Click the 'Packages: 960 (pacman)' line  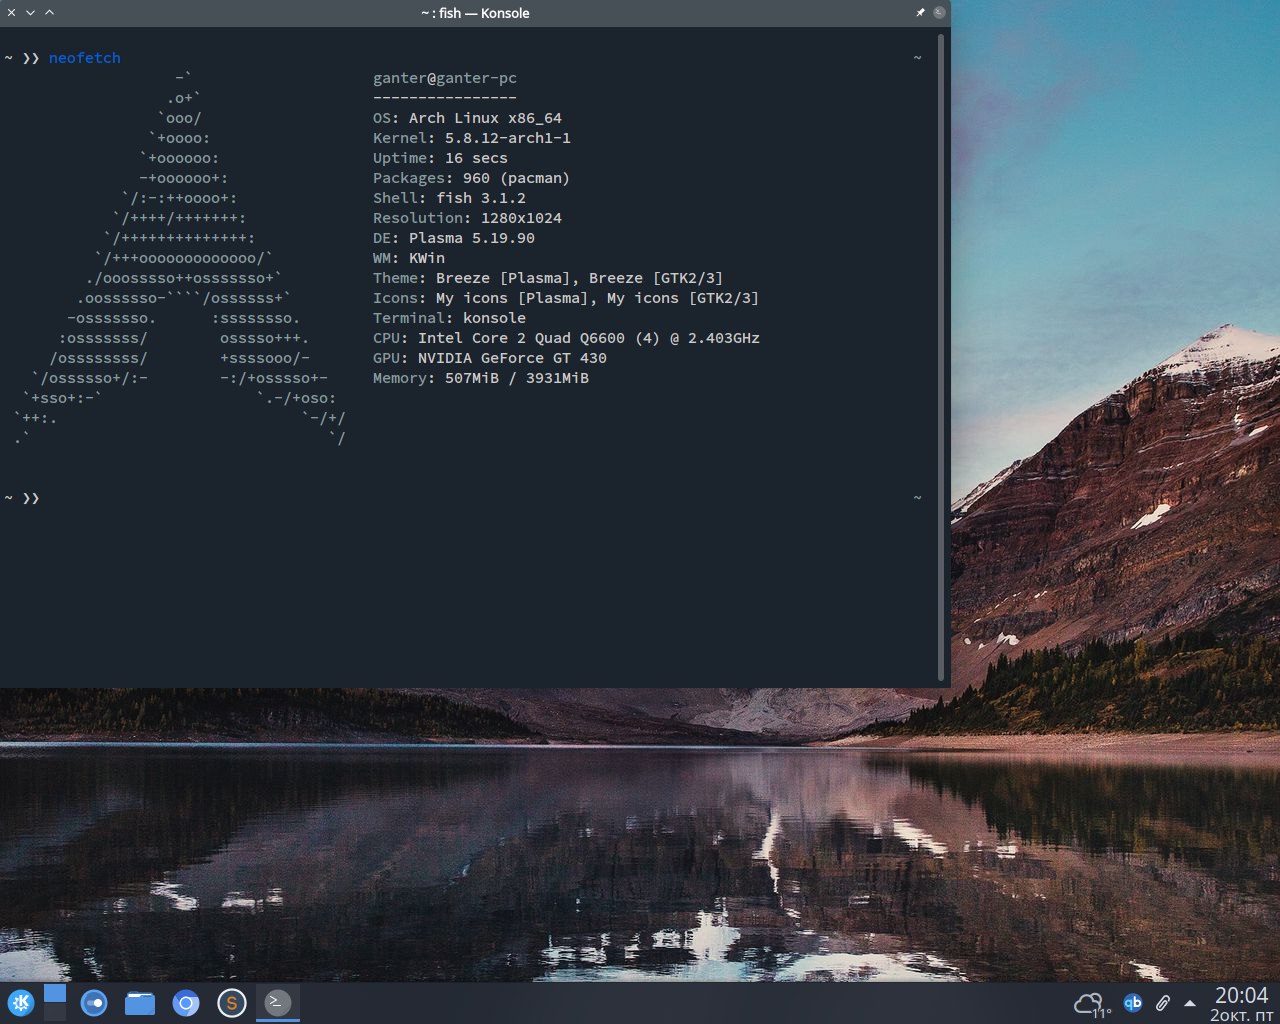pyautogui.click(x=471, y=178)
